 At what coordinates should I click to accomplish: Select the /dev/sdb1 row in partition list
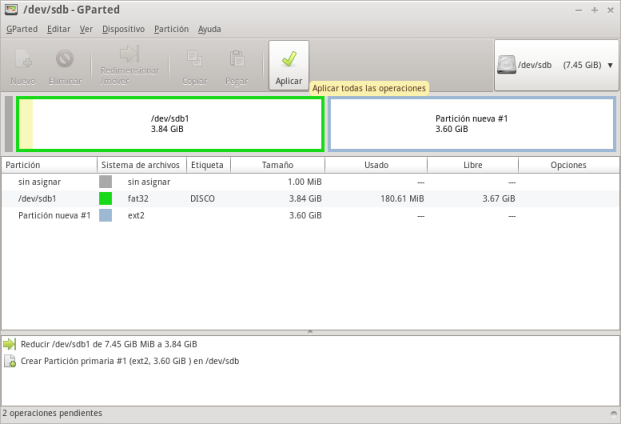(x=36, y=199)
